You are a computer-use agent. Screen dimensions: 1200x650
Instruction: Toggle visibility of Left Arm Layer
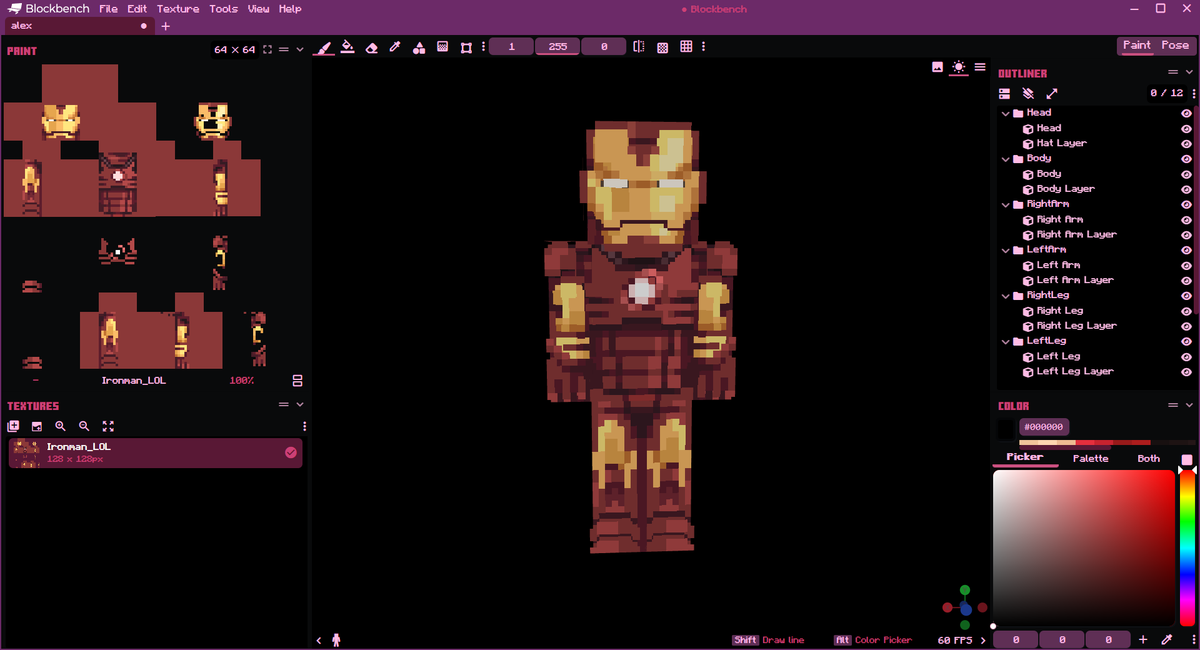tap(1186, 280)
